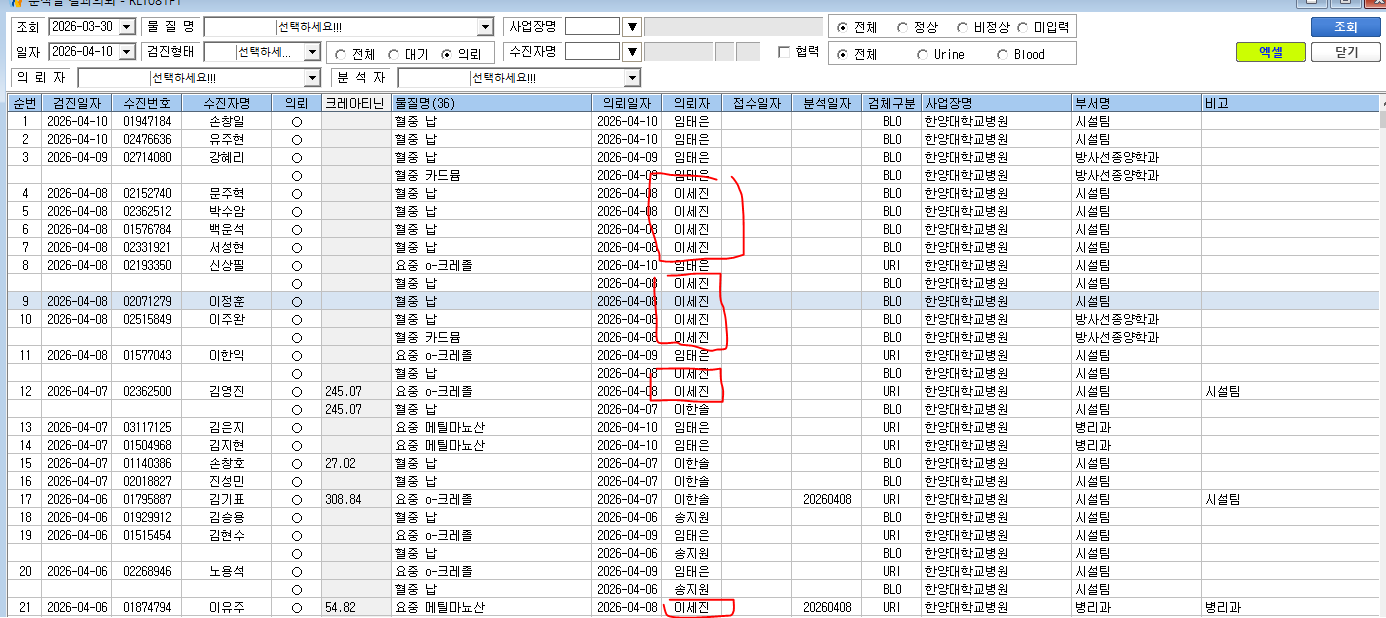Click the black arrow beside 사업장명 field
The image size is (1386, 618).
click(x=632, y=27)
